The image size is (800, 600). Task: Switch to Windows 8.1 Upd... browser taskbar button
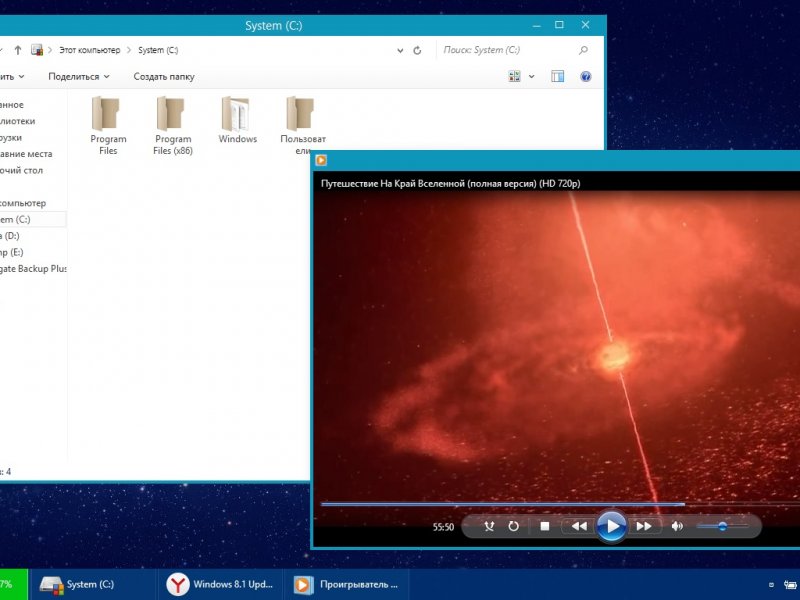tap(219, 585)
